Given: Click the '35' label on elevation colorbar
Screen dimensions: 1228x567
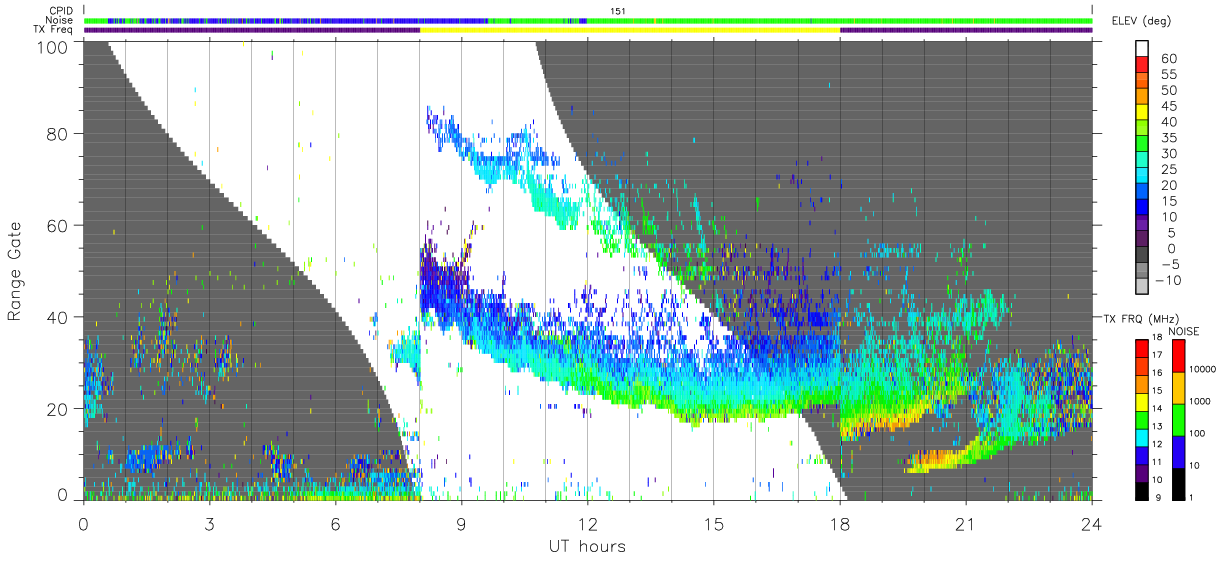Looking at the screenshot, I should [1168, 138].
